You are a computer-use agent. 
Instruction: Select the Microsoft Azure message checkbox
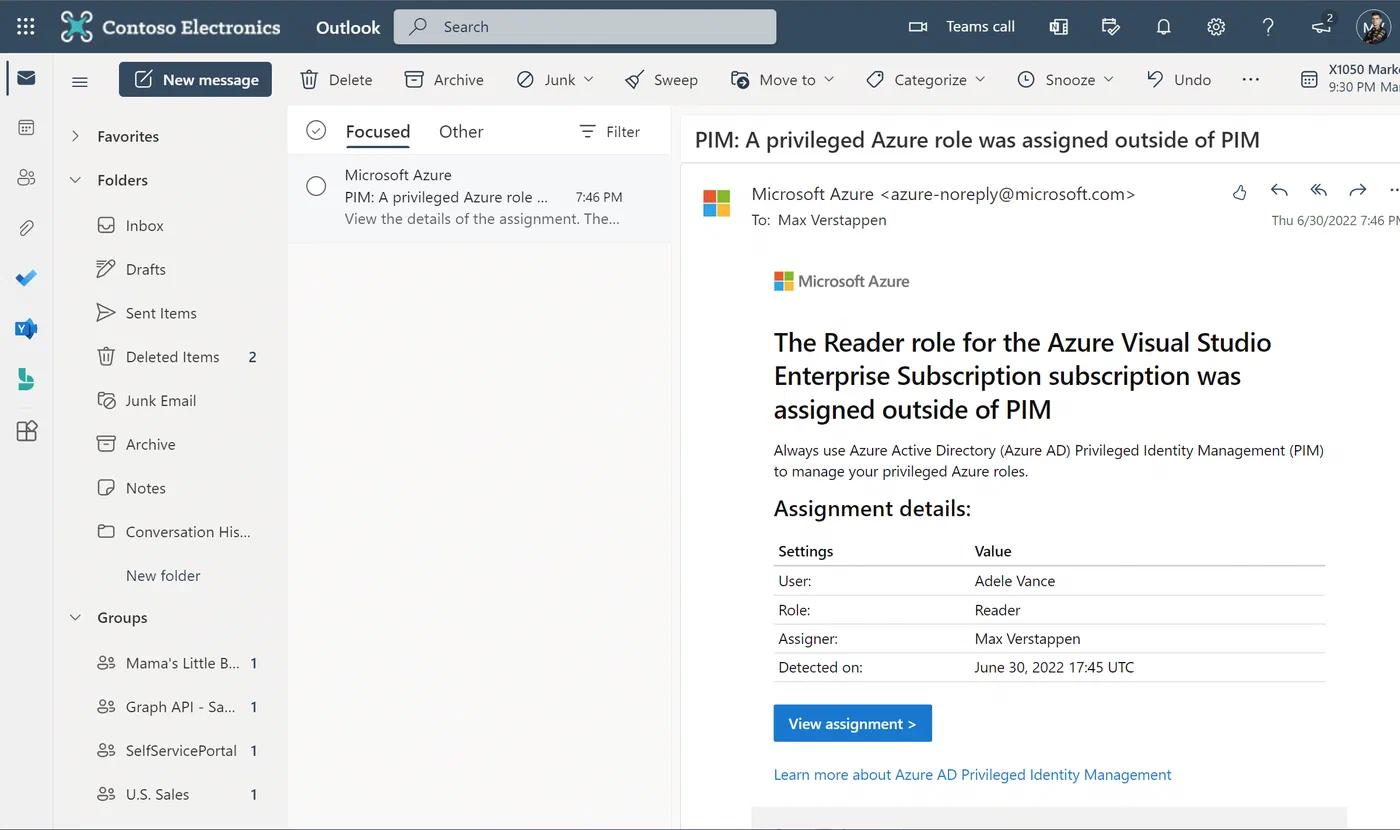(316, 186)
